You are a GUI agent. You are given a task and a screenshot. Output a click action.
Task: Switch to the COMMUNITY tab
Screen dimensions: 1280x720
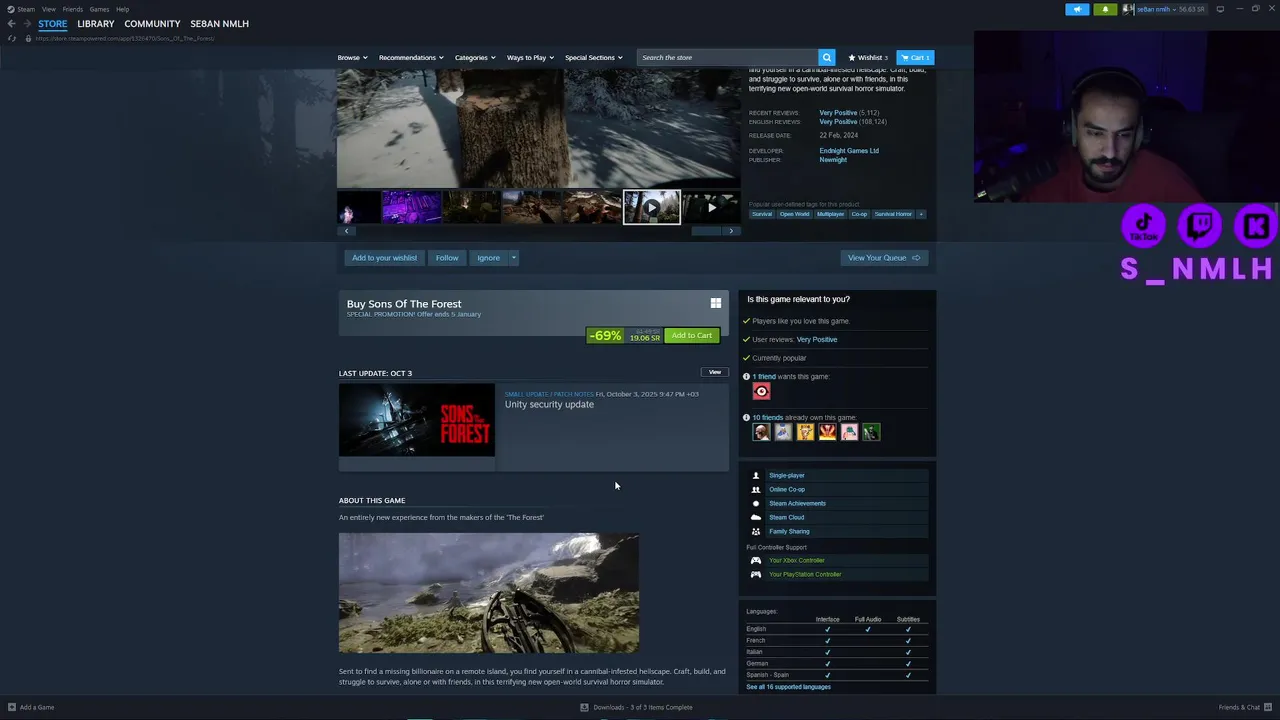152,23
